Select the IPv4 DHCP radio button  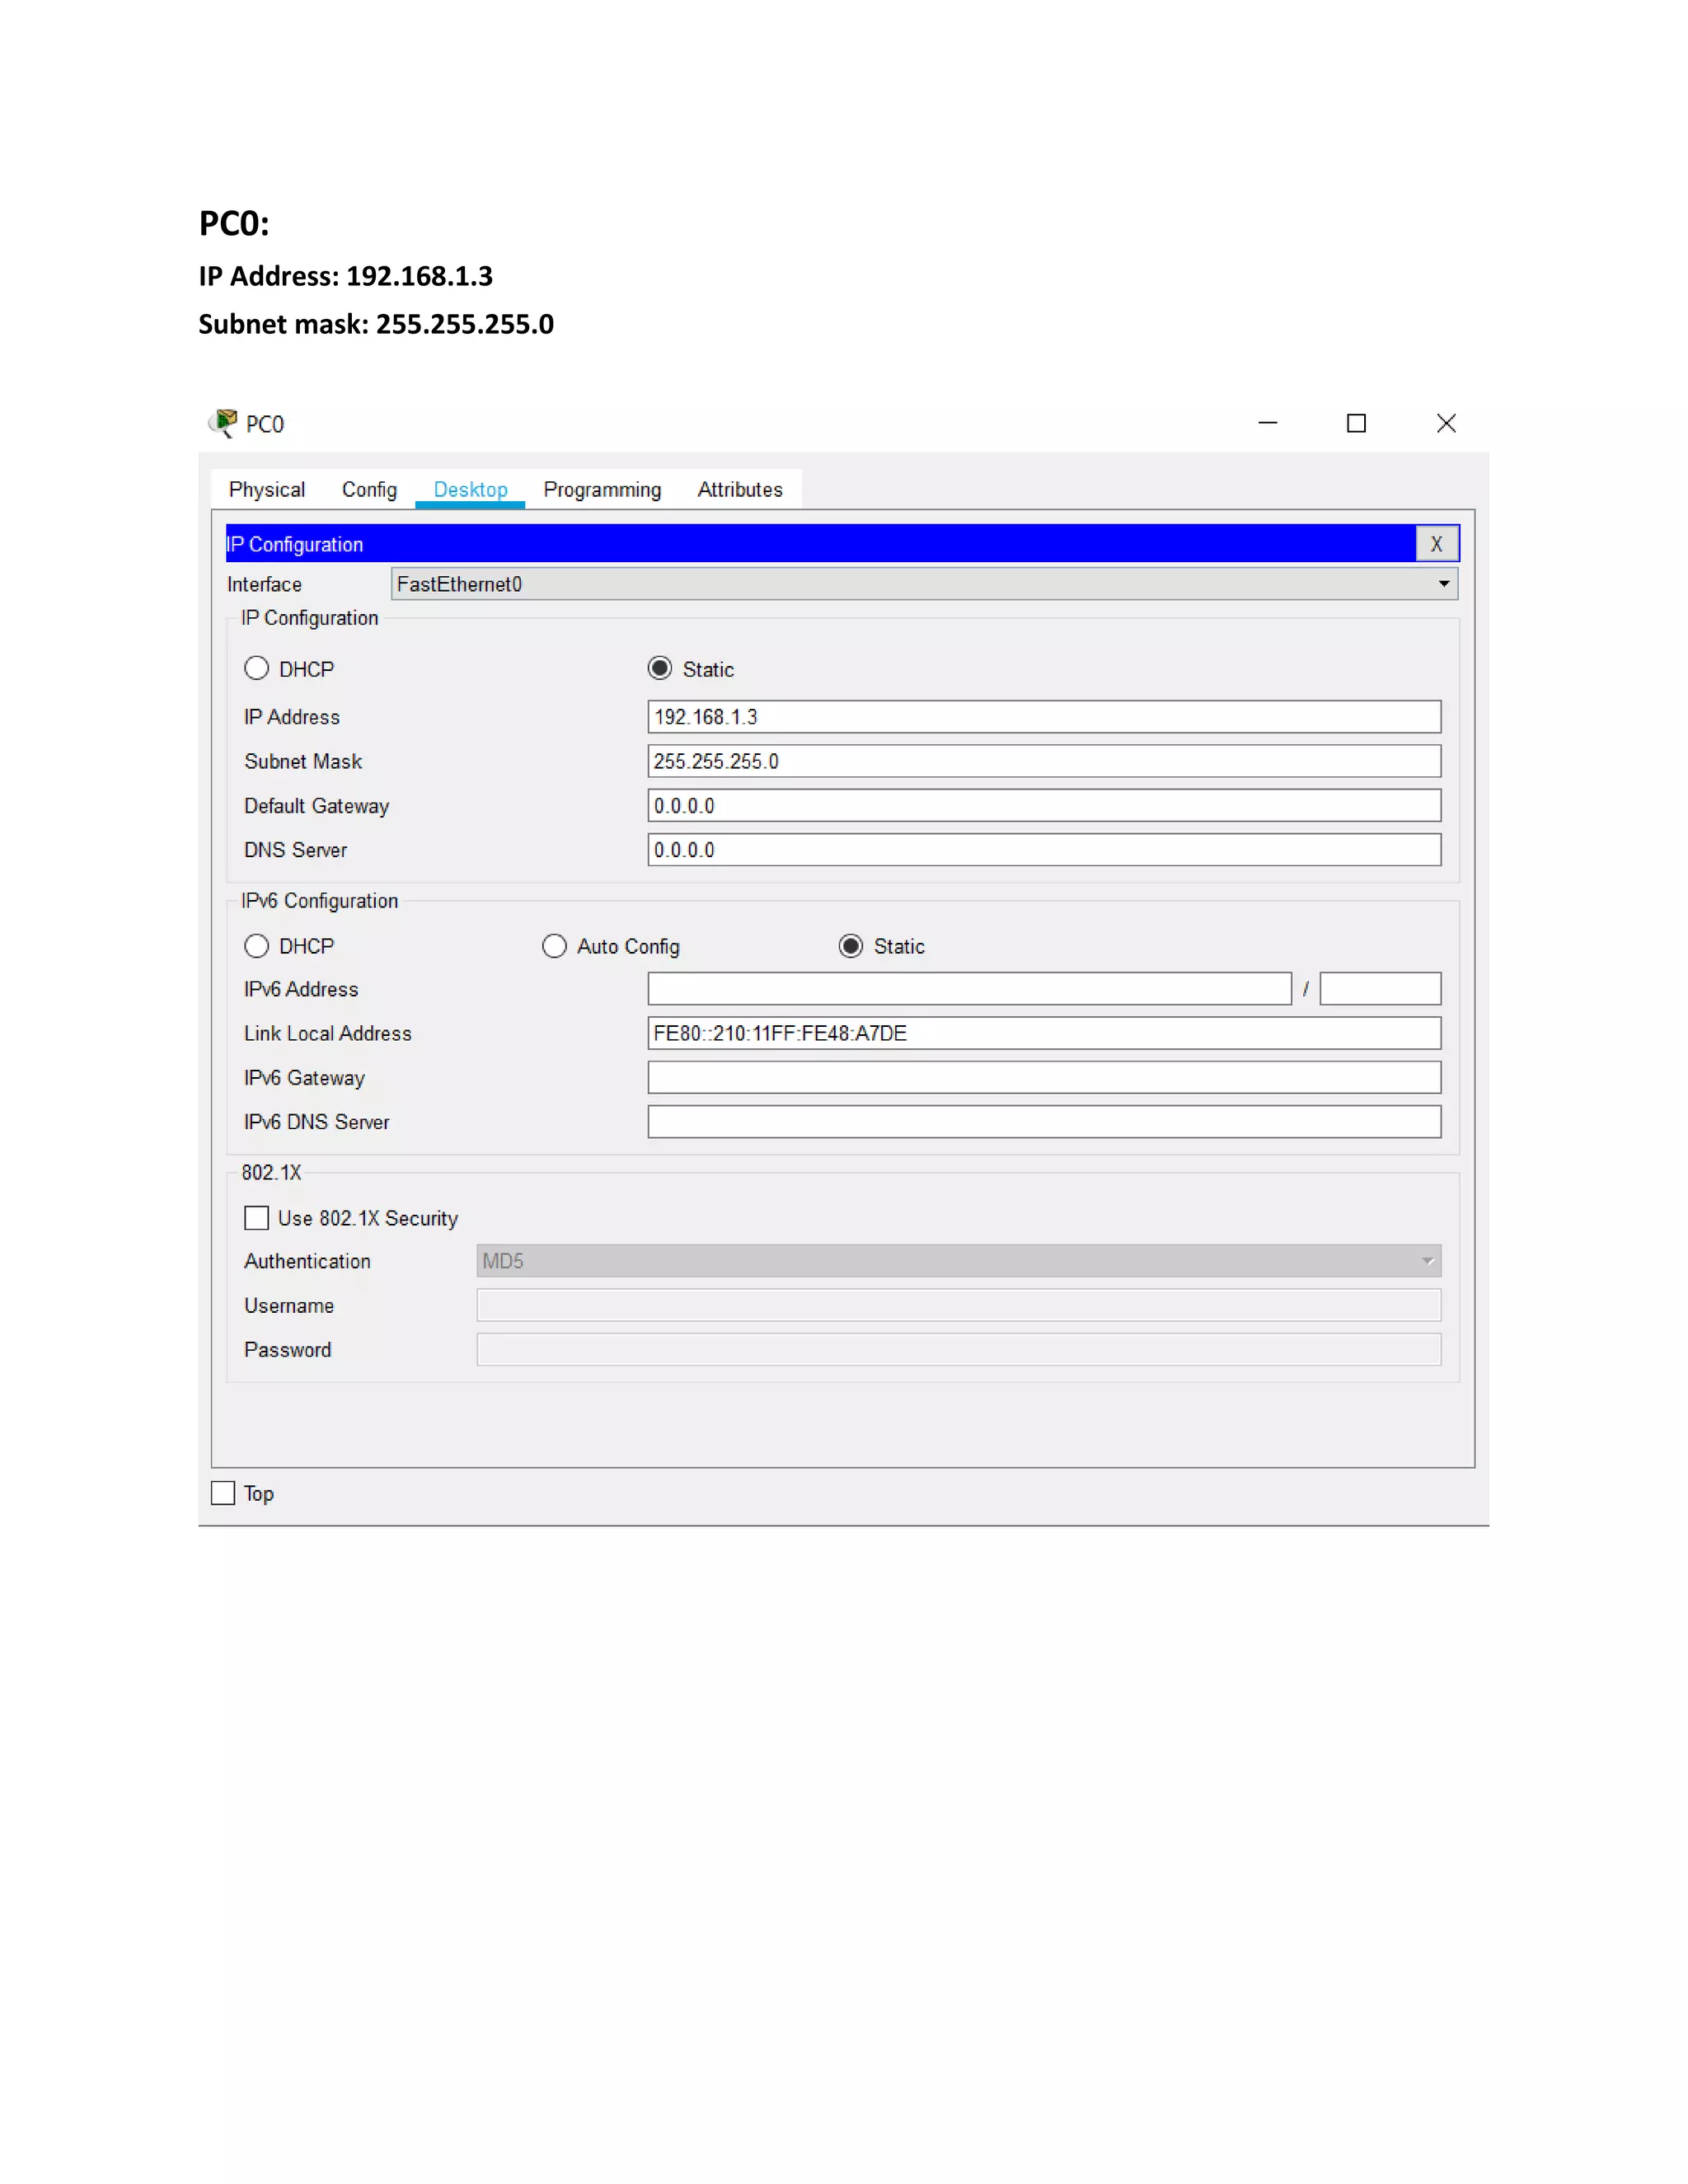pos(257,668)
